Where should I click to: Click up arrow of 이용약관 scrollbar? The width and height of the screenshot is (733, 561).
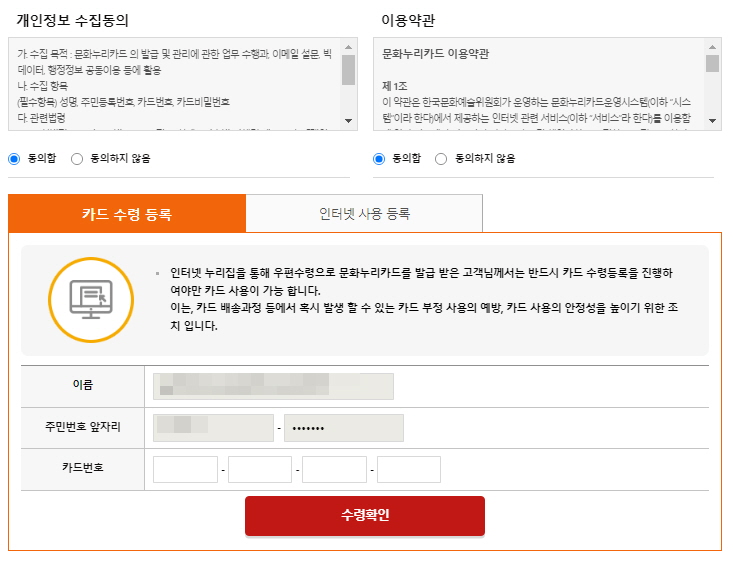coord(712,47)
